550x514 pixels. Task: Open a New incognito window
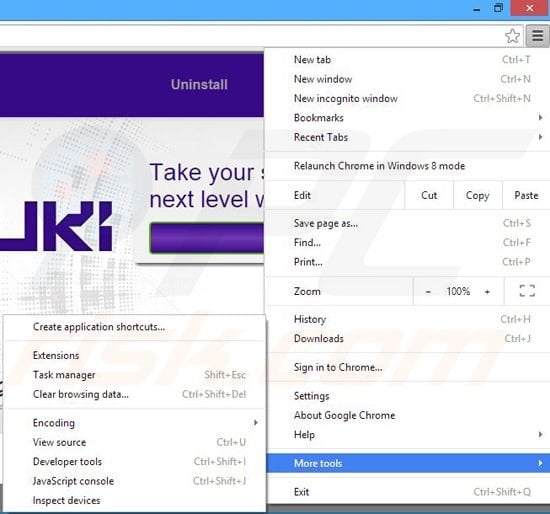(408, 99)
